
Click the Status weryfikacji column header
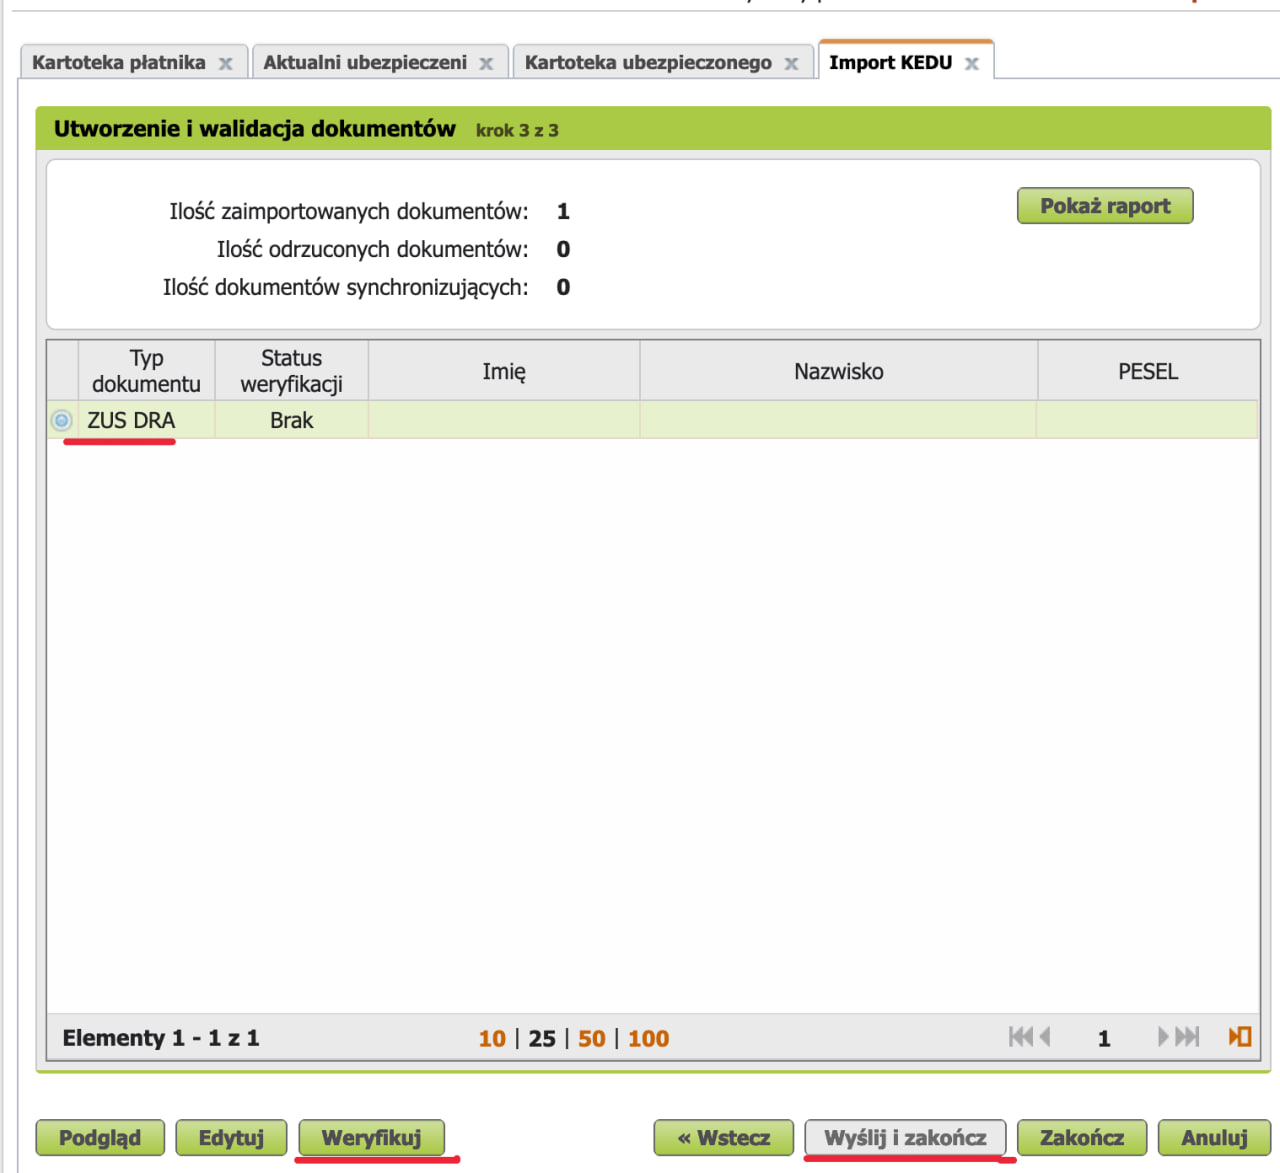pos(291,371)
